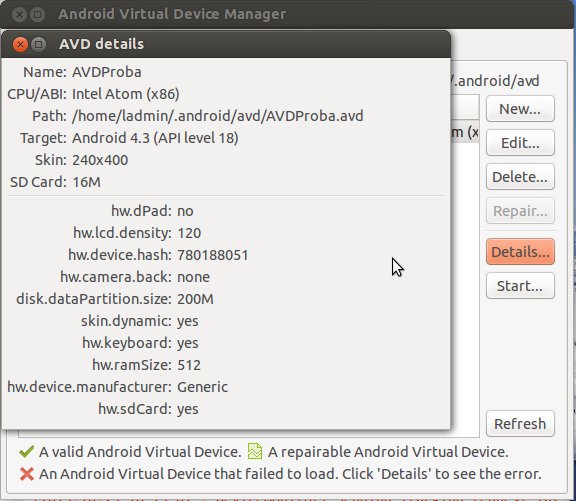This screenshot has width=576, height=501.
Task: Click the hw.device.hash value 780188051
Action: coord(213,255)
